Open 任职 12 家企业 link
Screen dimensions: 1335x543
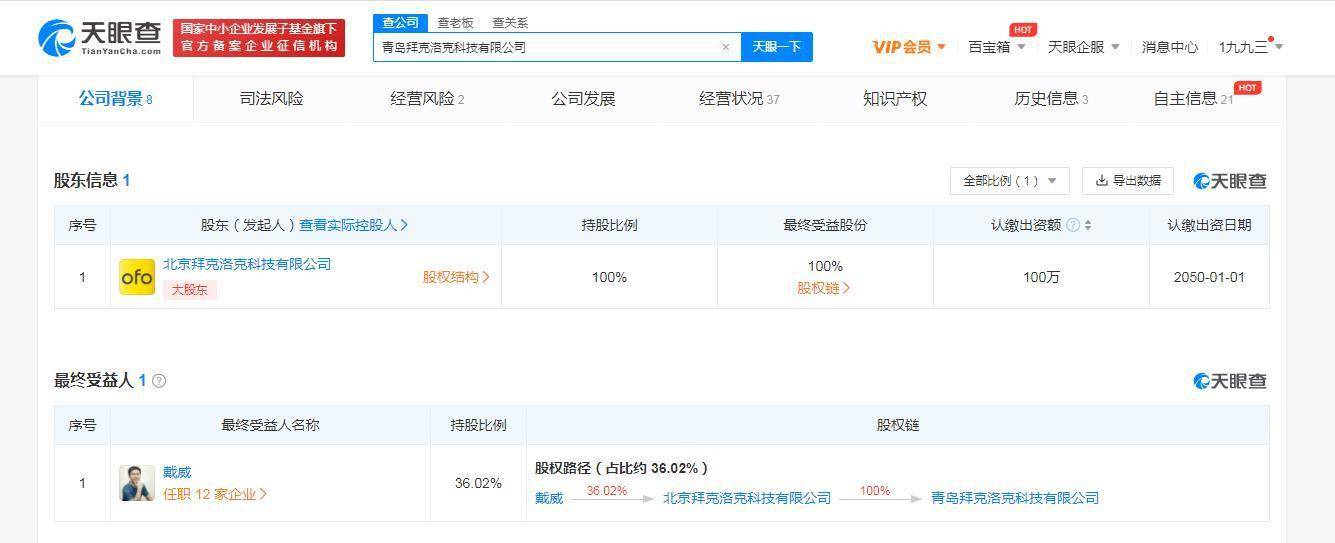[x=214, y=494]
